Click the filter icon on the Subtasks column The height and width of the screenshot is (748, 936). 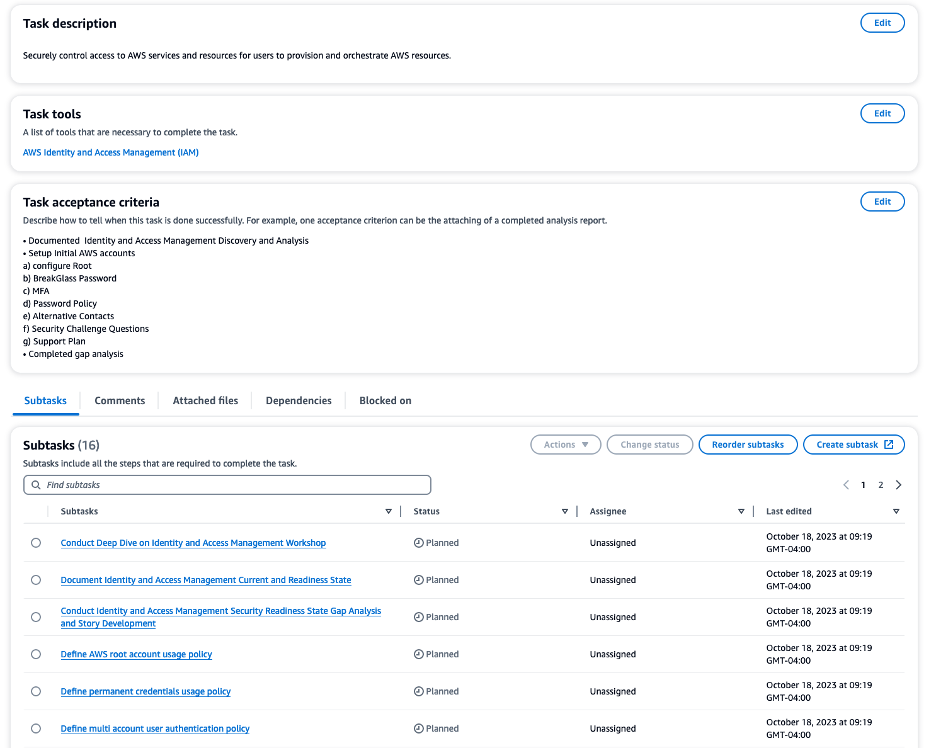[x=388, y=511]
